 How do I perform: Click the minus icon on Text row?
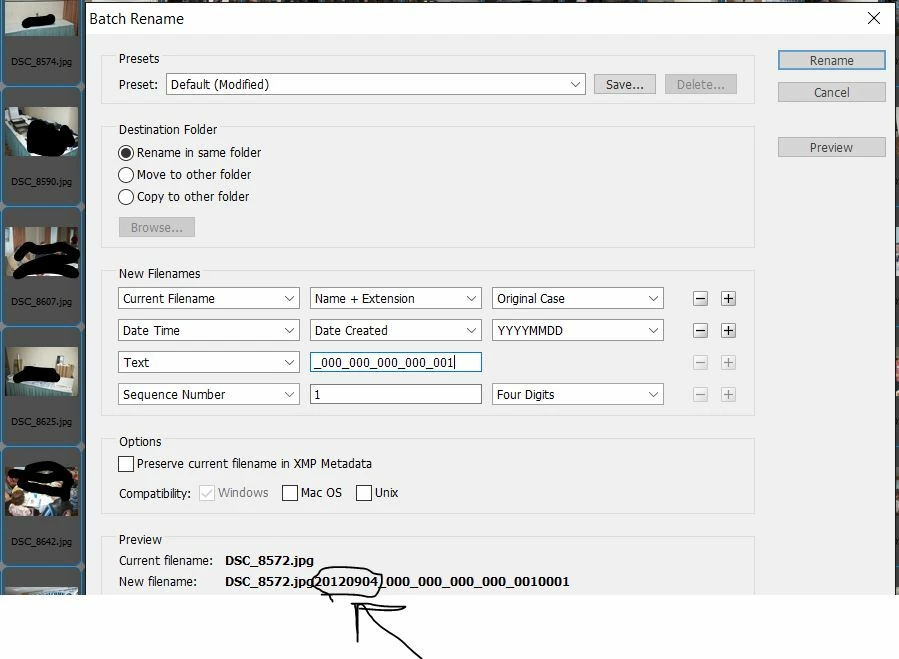point(700,362)
